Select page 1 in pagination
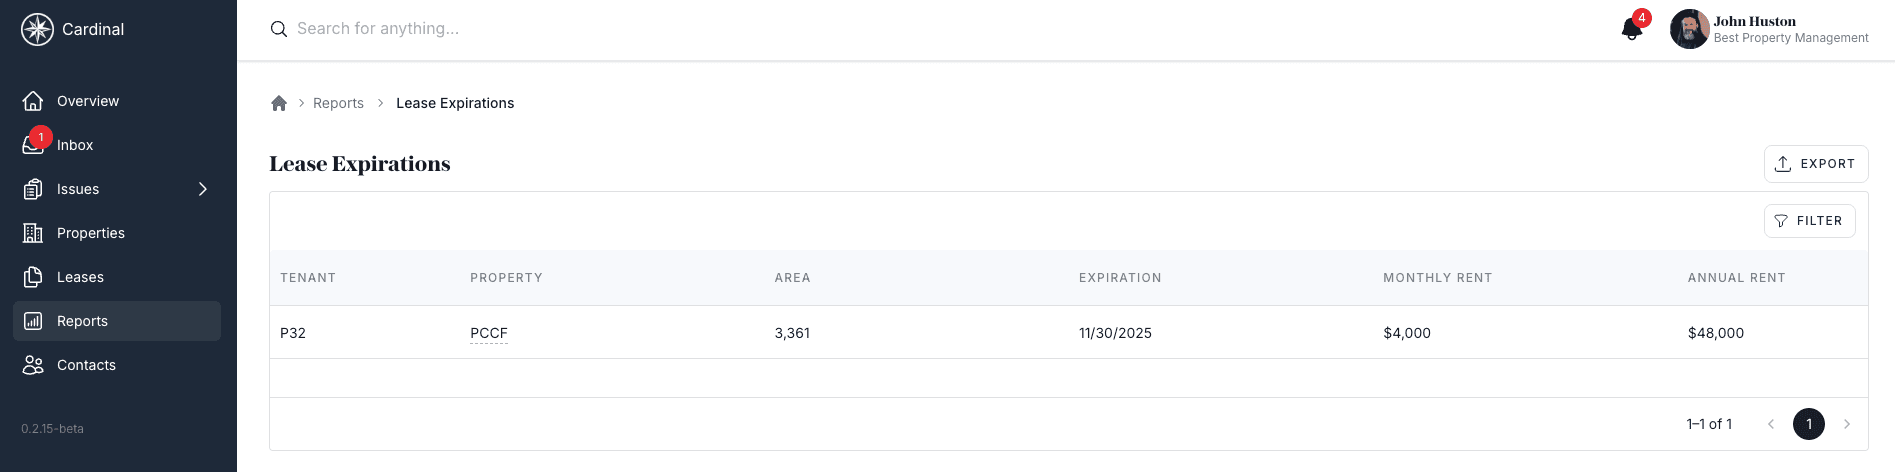 [1808, 424]
